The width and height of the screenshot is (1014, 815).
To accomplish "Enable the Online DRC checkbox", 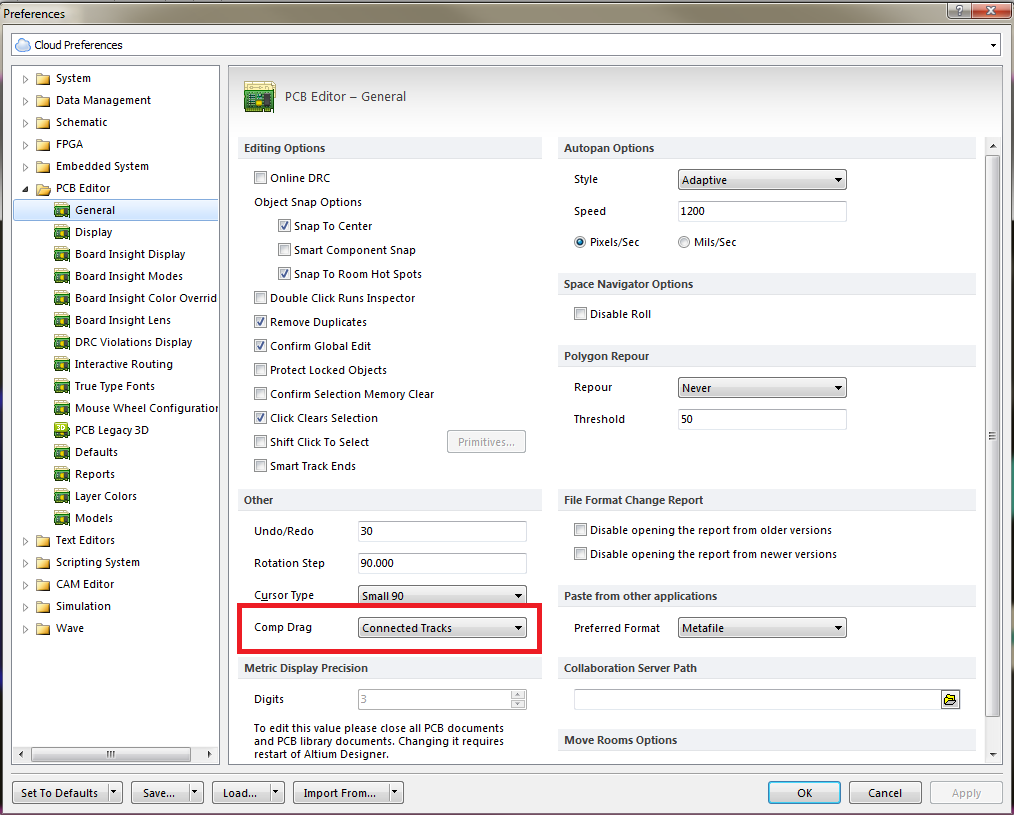I will coord(261,177).
